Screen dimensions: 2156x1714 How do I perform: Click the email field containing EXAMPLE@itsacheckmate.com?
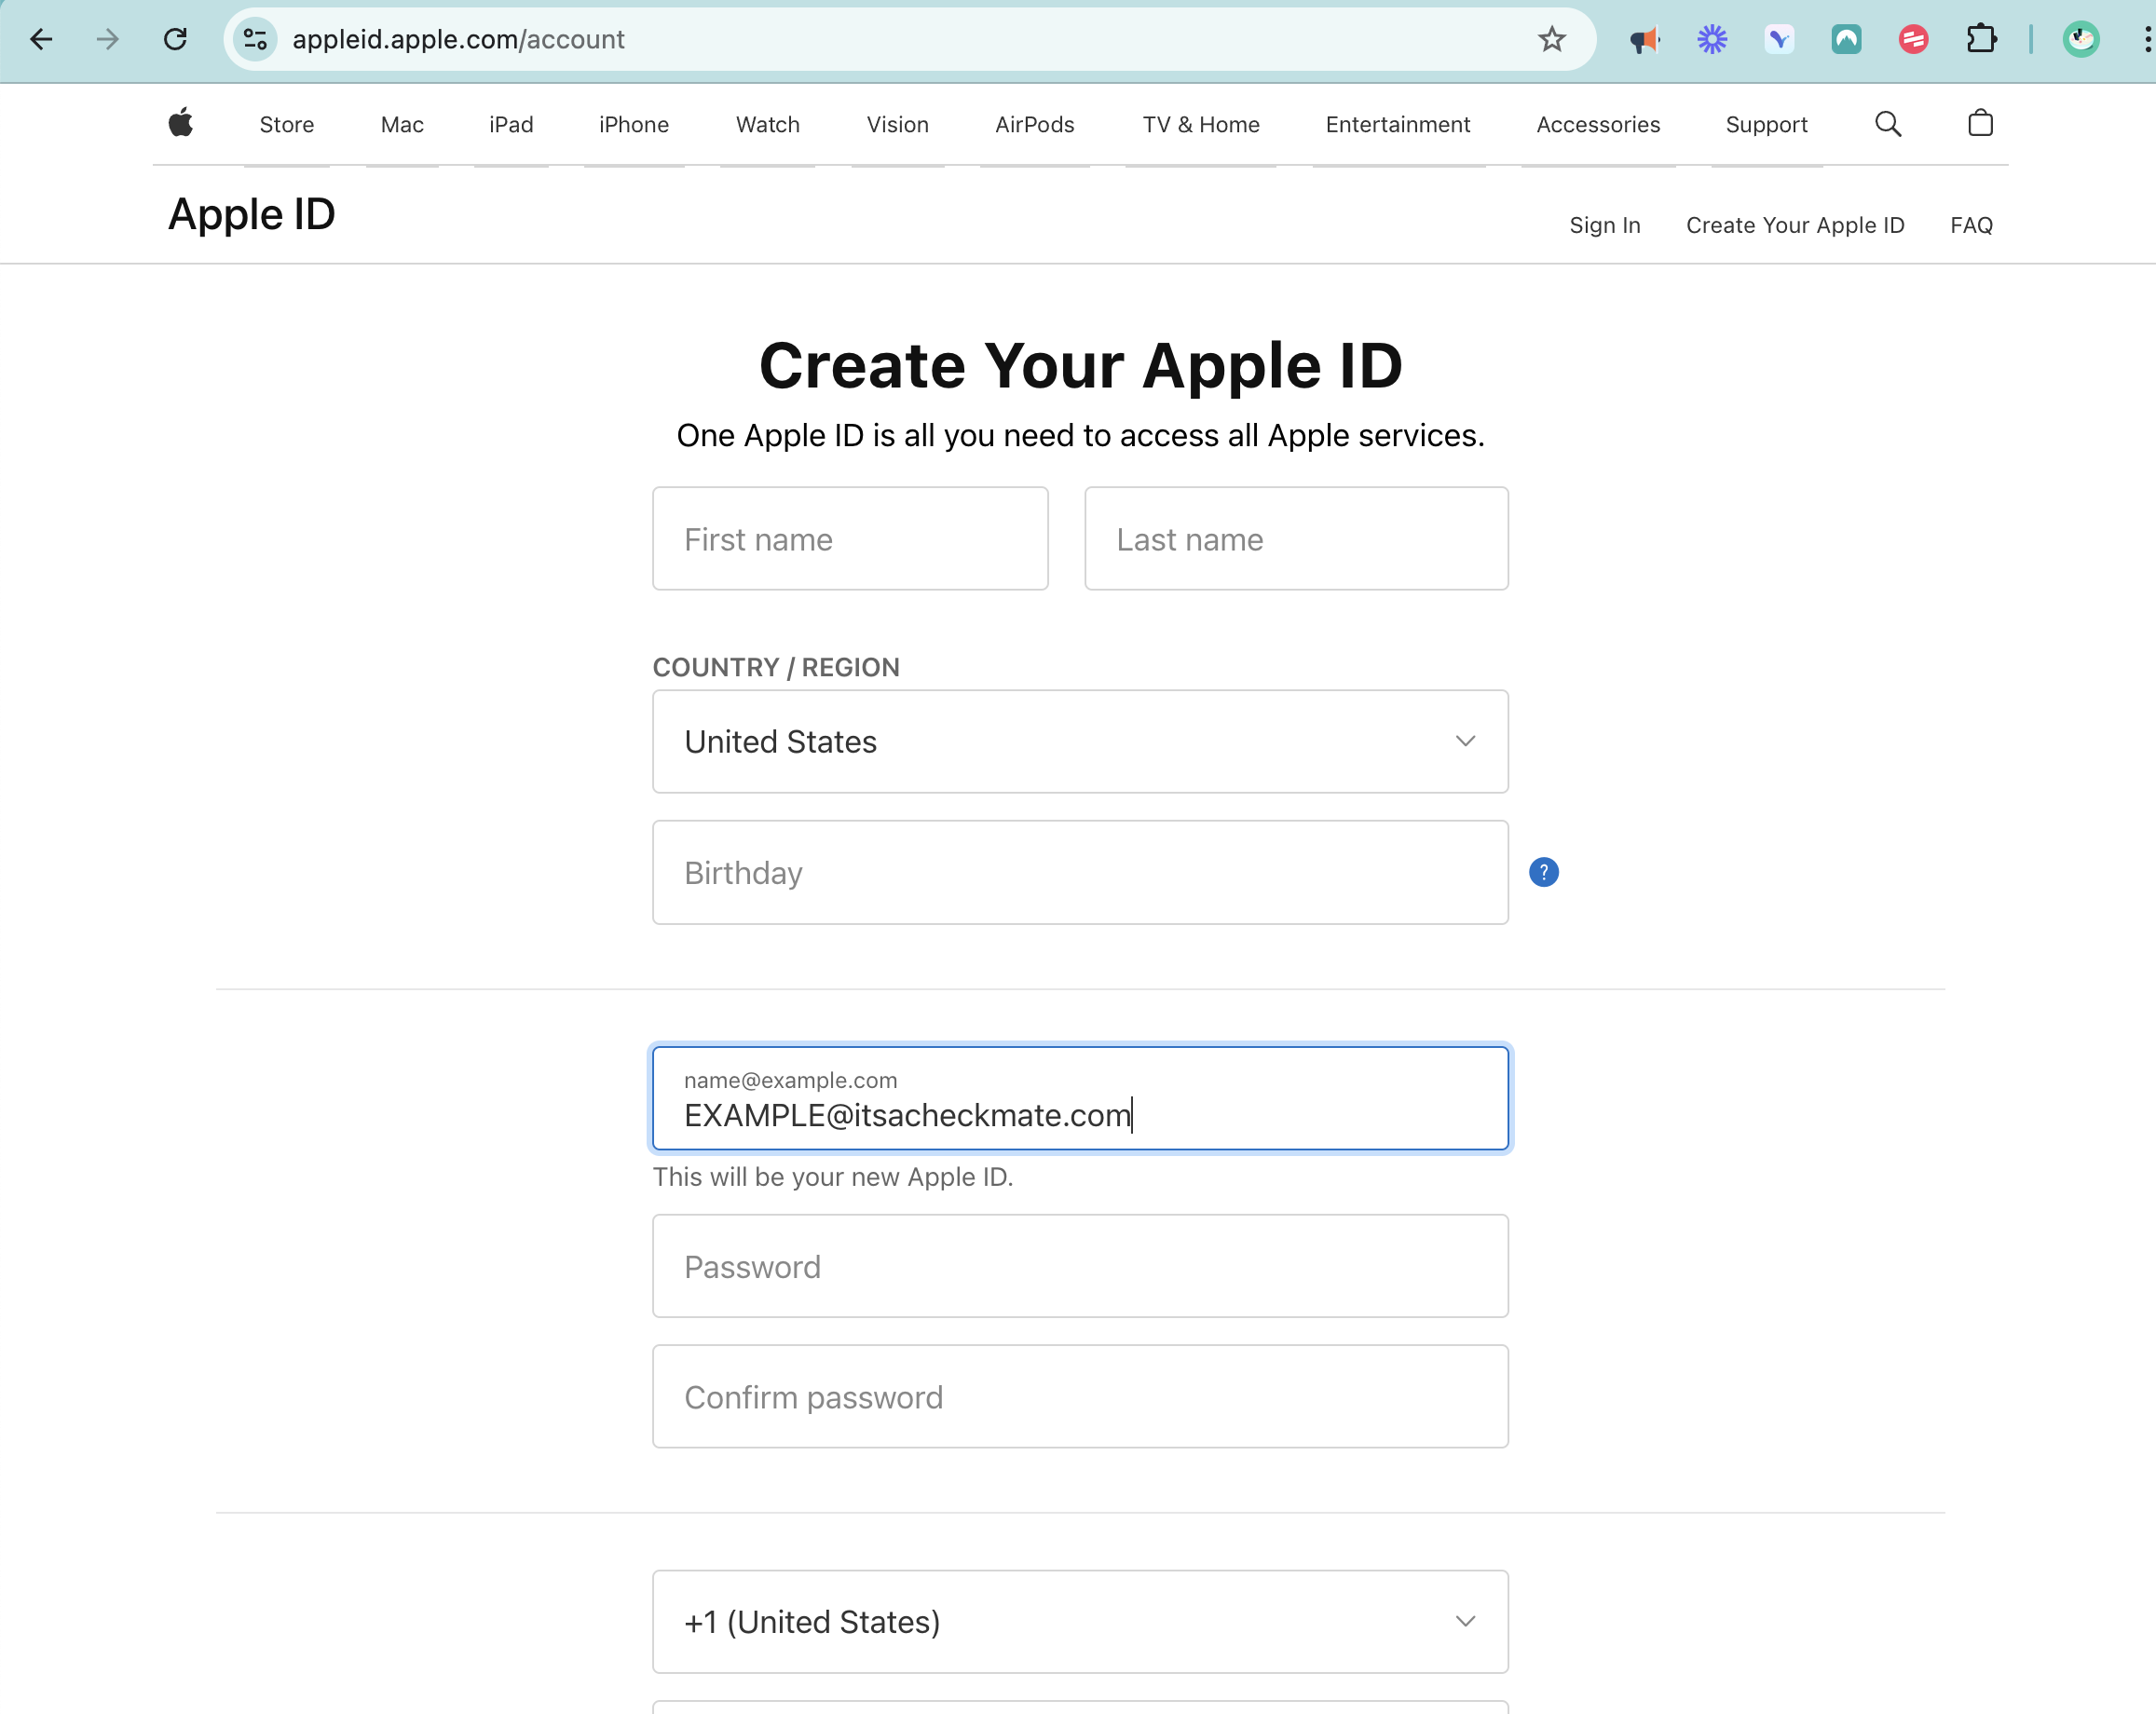coord(1080,1098)
